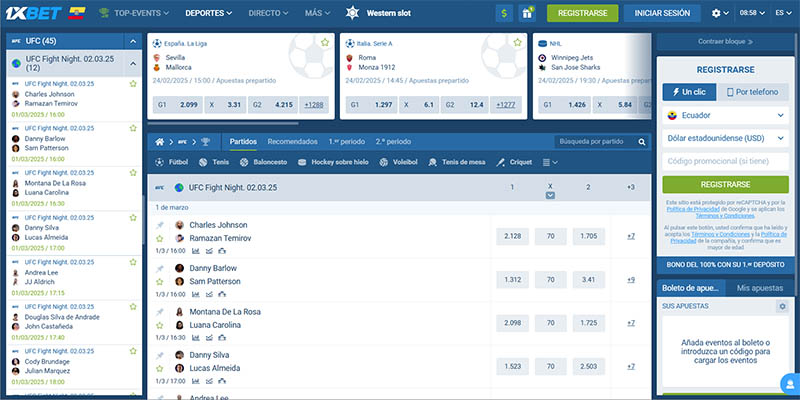Screen dimensions: 800x400
Task: Star Danny Silva fight in sidebar
Action: 133,217
